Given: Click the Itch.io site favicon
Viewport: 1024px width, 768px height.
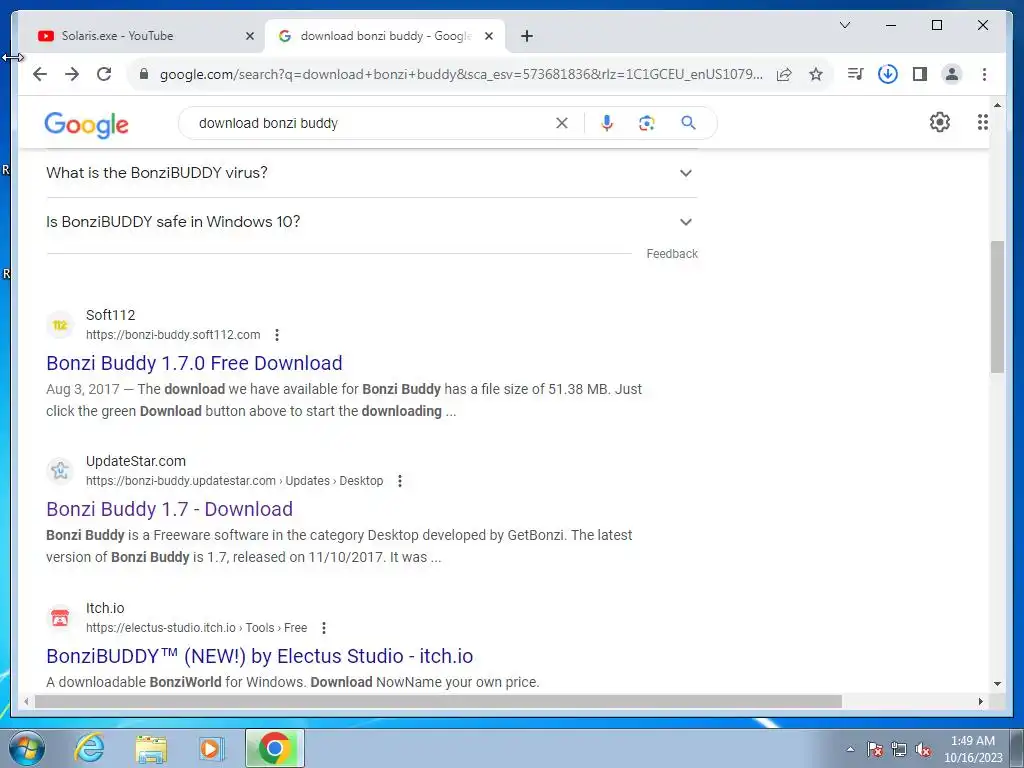Looking at the screenshot, I should click(60, 617).
